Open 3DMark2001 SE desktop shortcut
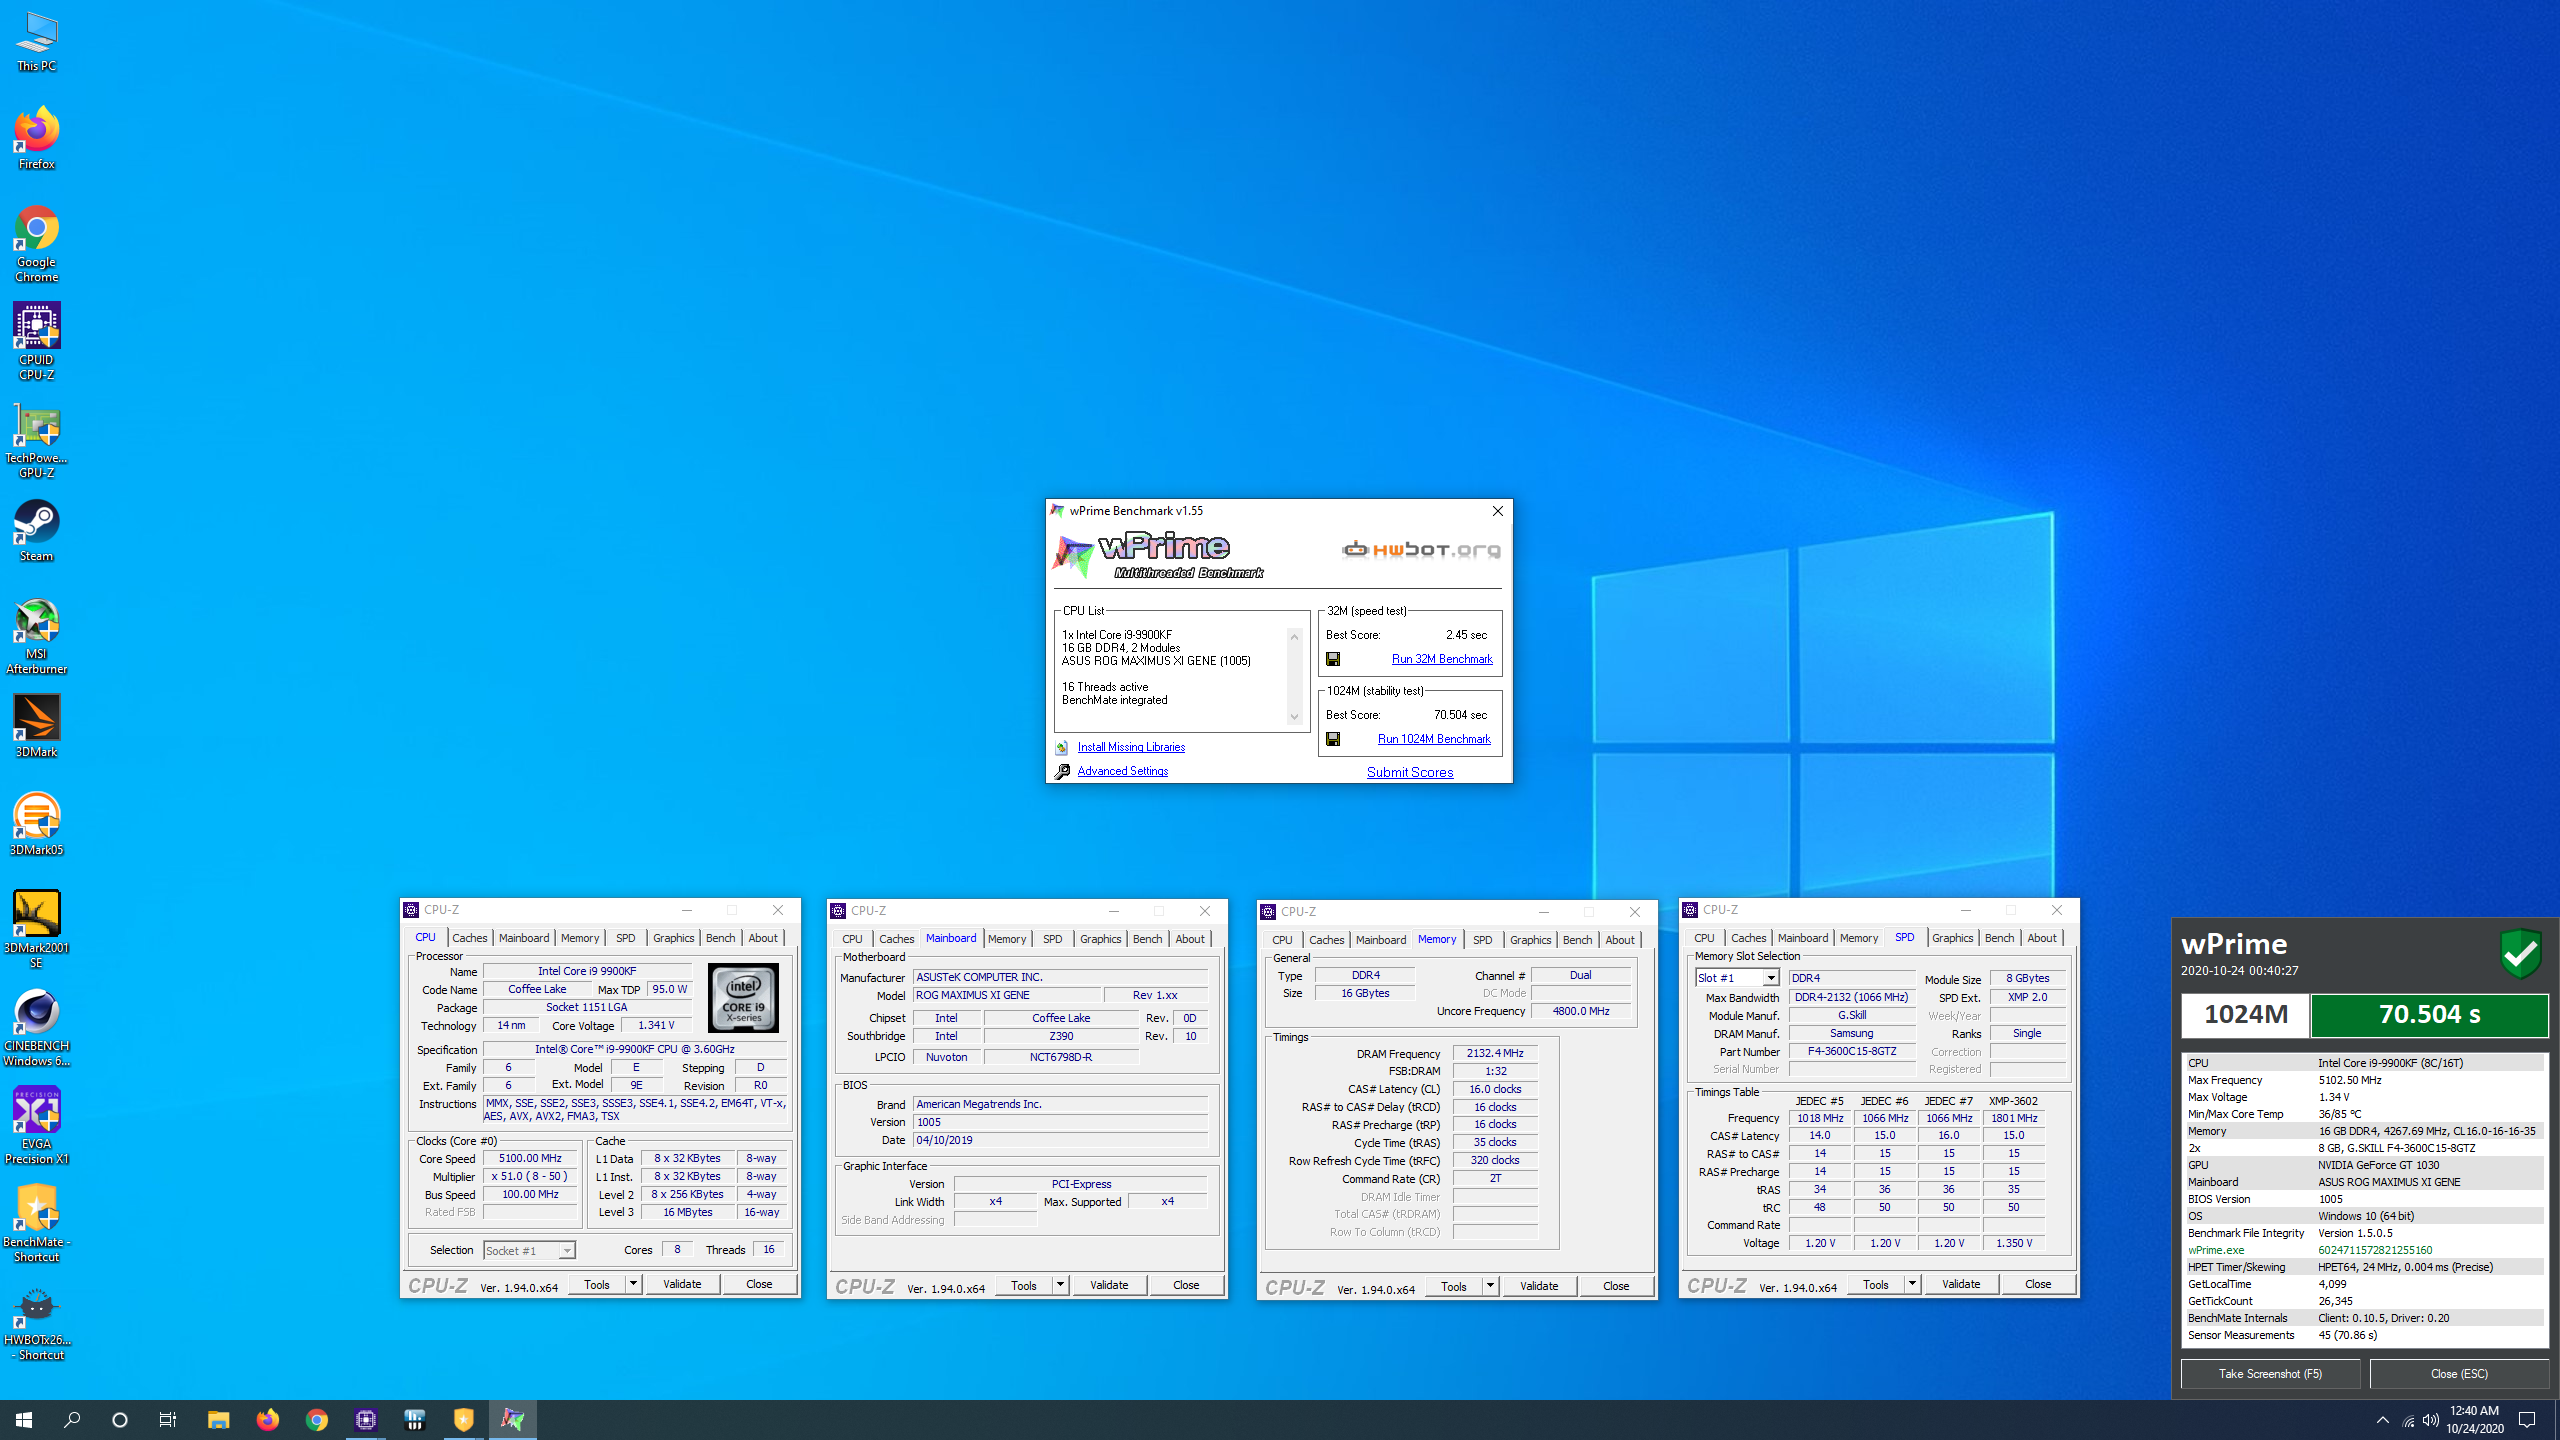This screenshot has width=2560, height=1440. 36,930
